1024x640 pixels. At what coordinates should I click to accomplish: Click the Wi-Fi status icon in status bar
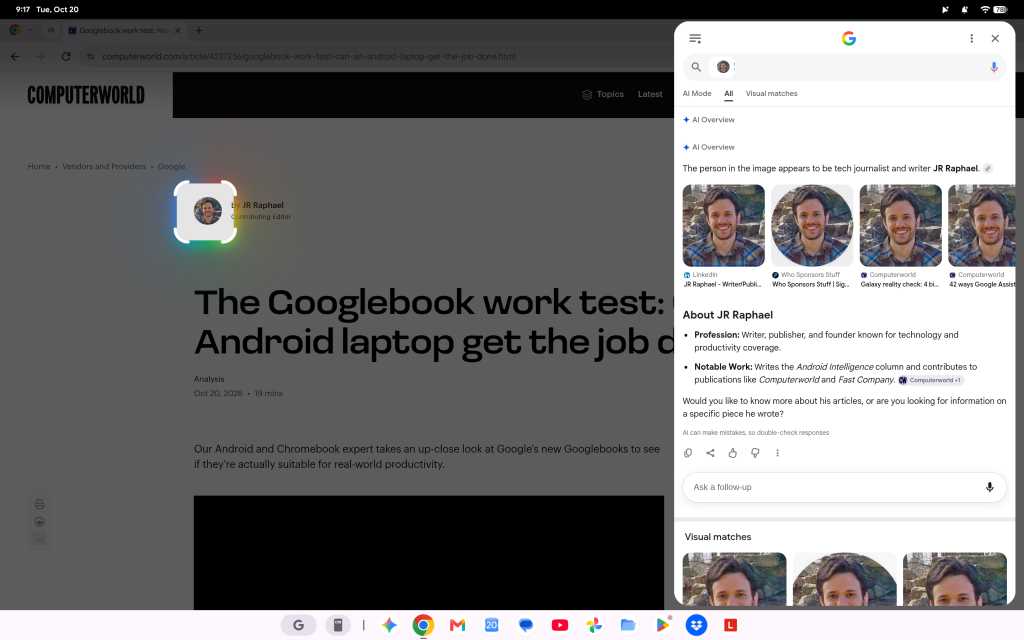pyautogui.click(x=985, y=9)
